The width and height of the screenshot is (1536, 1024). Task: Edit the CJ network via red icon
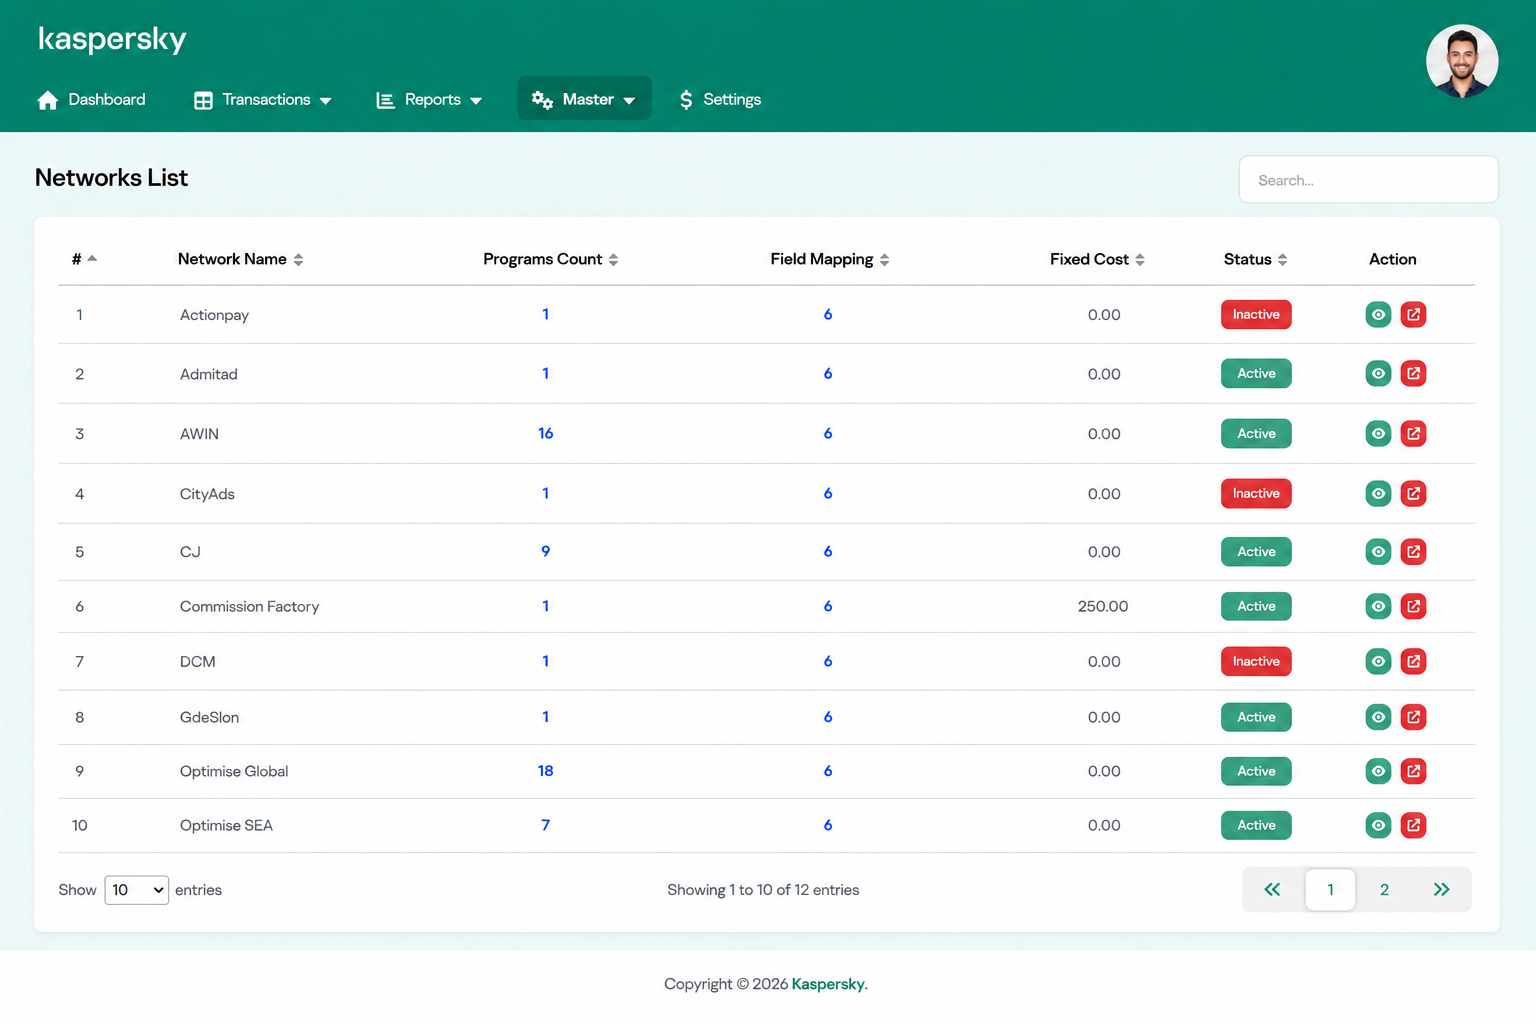pyautogui.click(x=1413, y=551)
